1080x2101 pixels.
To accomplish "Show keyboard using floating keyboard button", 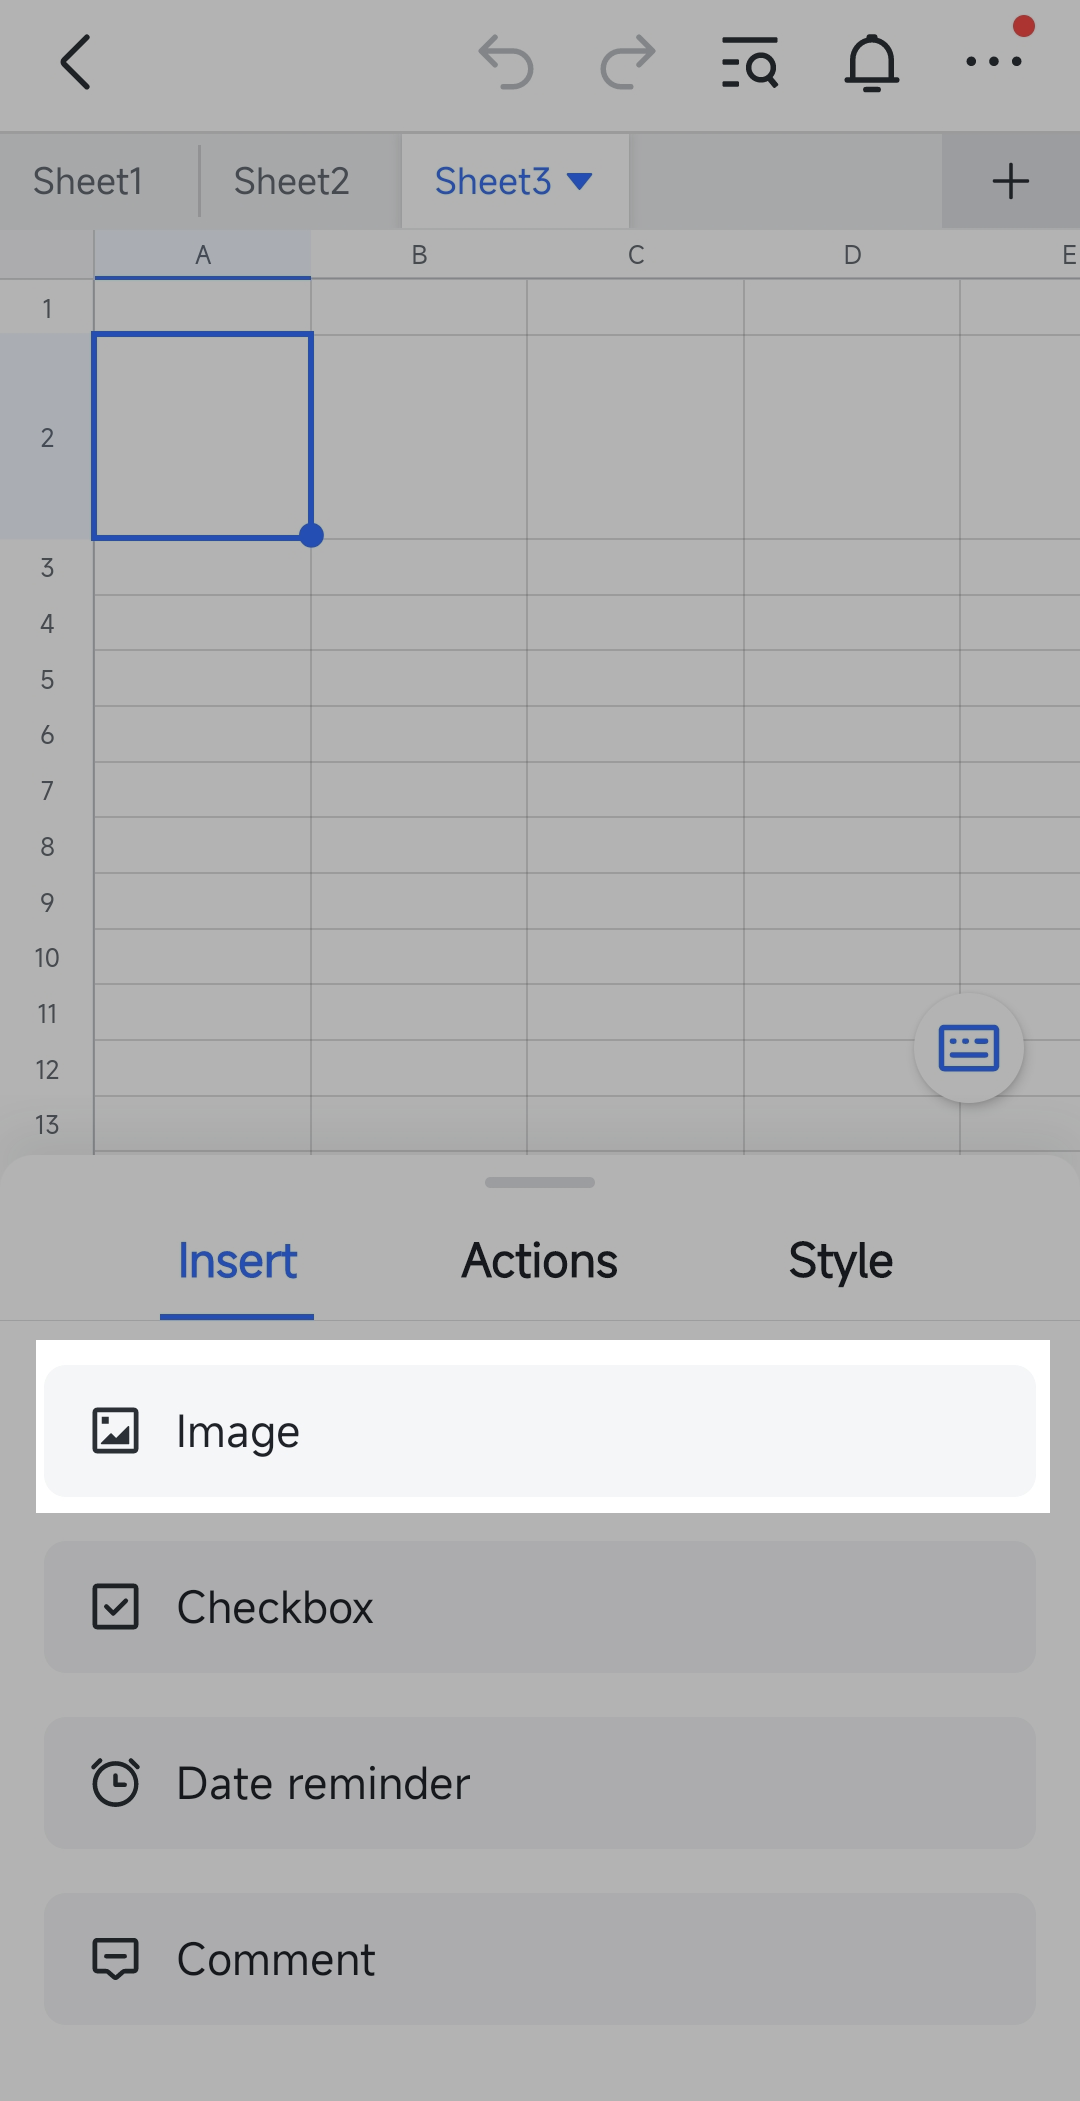I will 968,1048.
